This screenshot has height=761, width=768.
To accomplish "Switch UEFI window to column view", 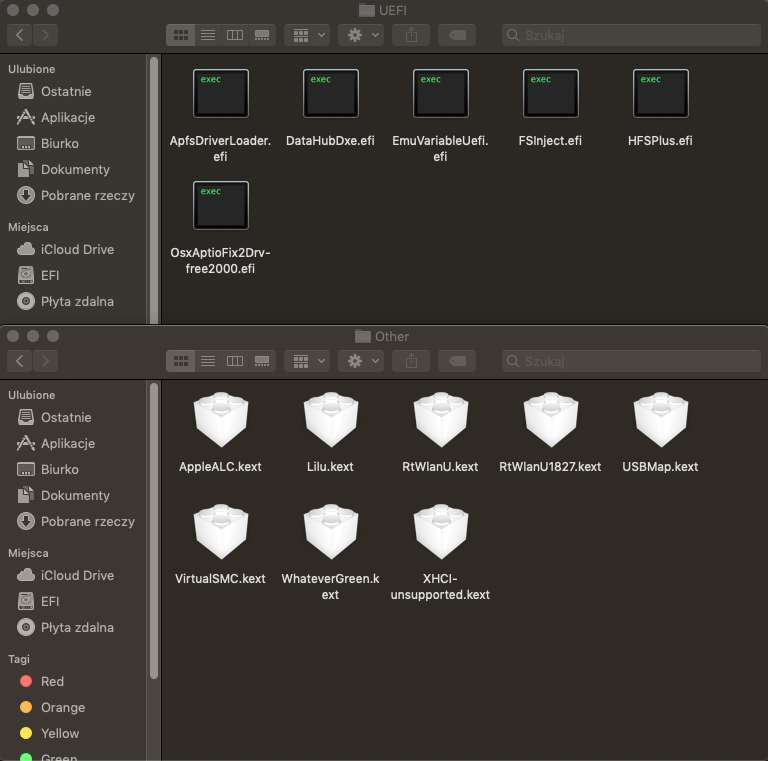I will click(x=235, y=35).
